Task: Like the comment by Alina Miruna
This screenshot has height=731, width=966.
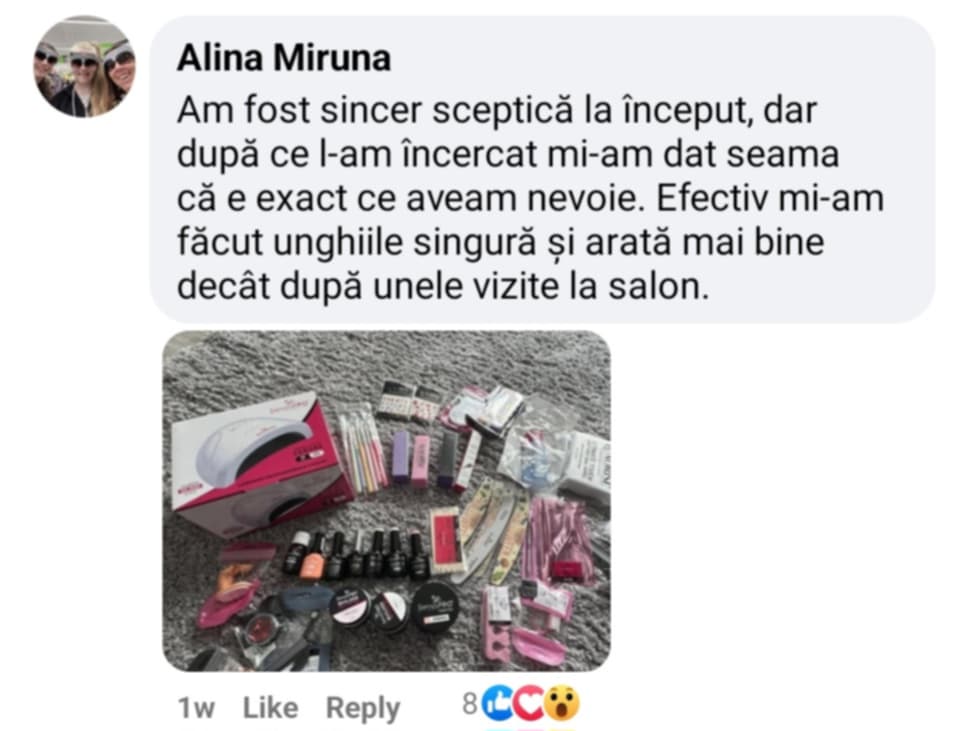Action: pyautogui.click(x=270, y=708)
